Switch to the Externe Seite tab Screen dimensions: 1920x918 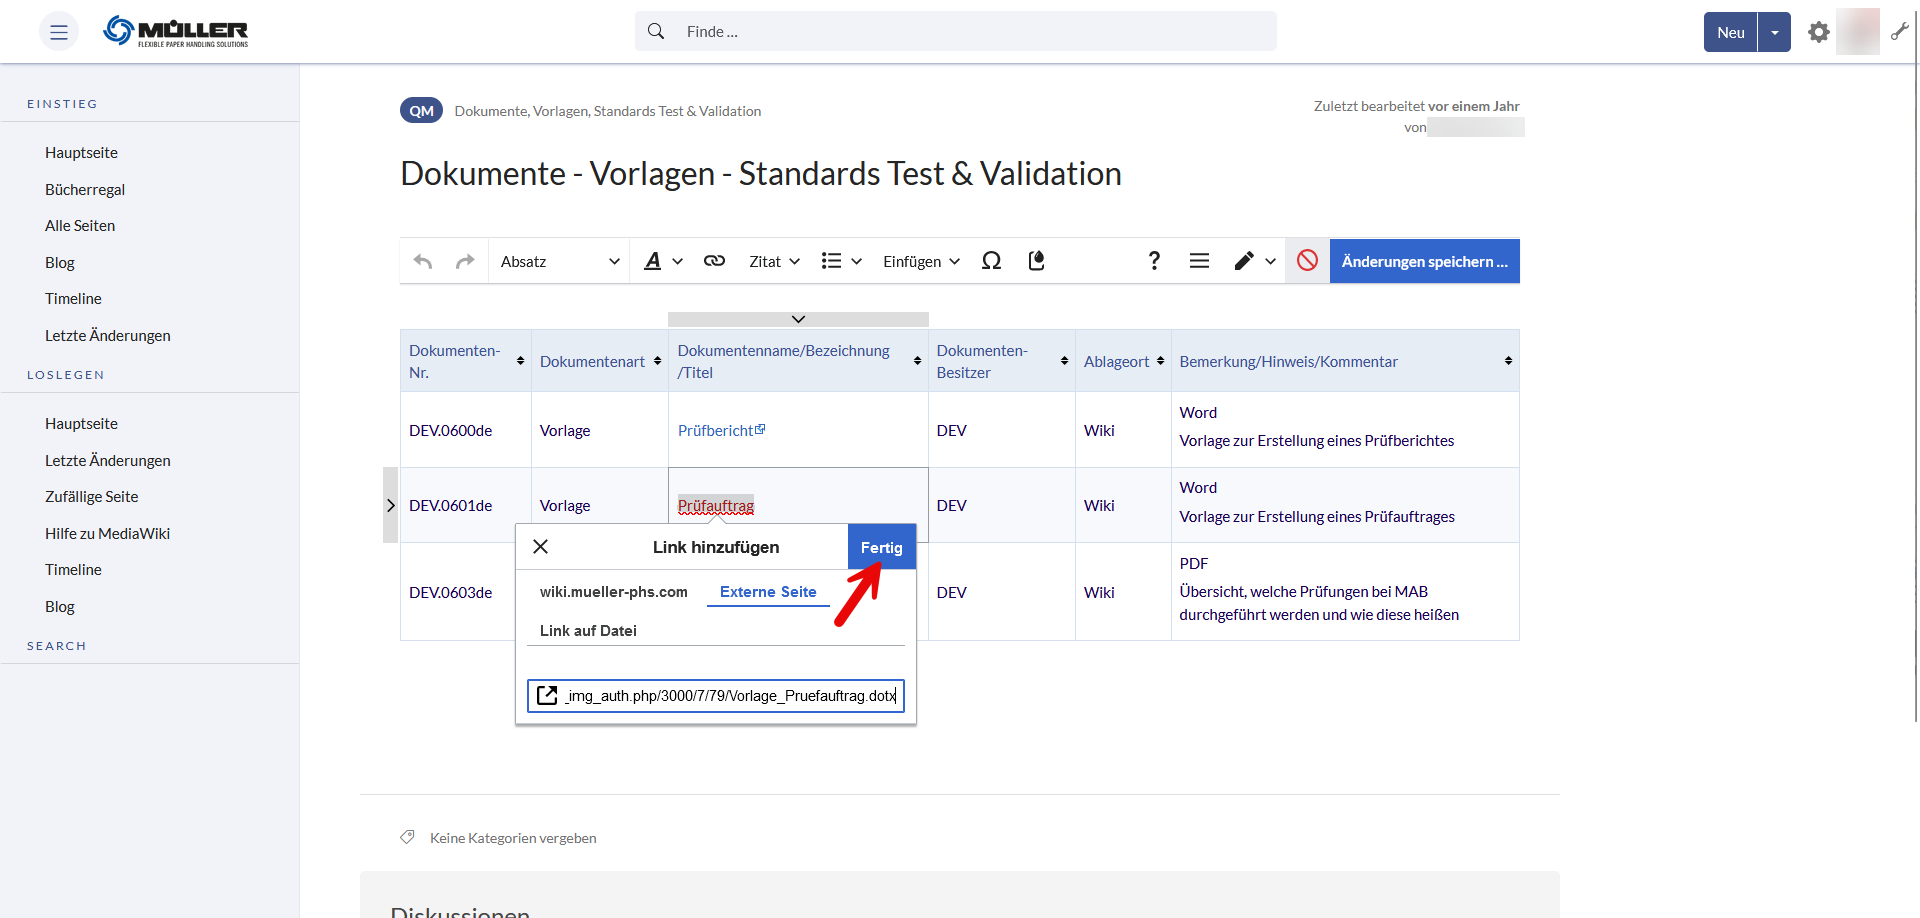click(768, 592)
